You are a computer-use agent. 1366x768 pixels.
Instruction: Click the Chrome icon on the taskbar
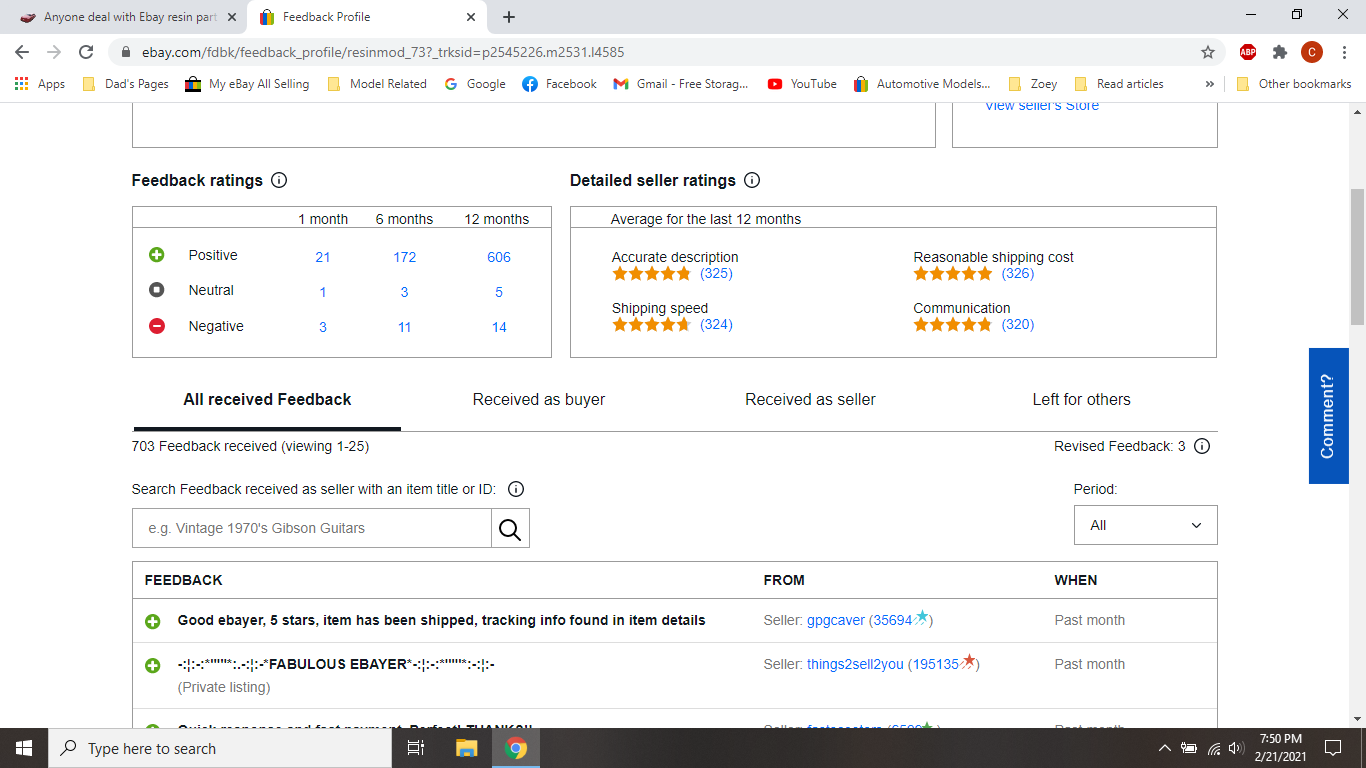pyautogui.click(x=516, y=748)
